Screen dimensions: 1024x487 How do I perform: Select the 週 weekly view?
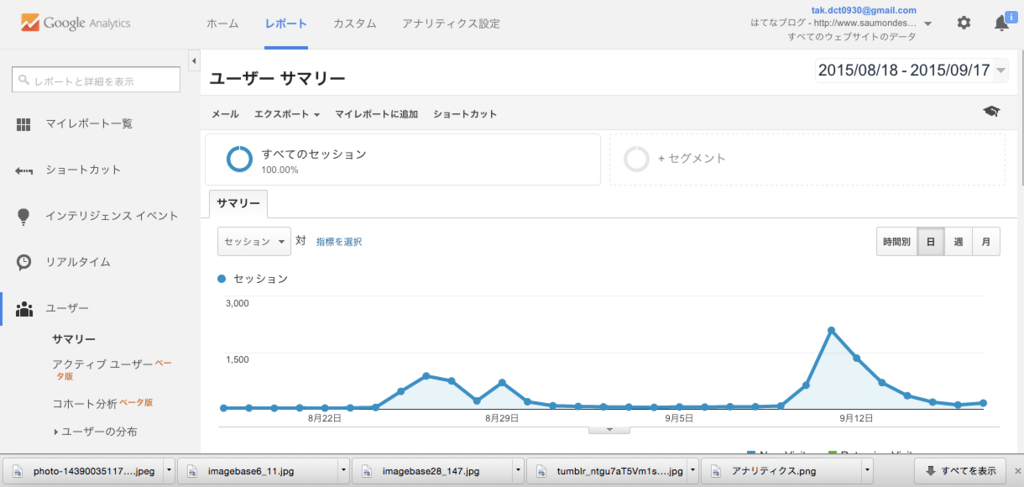(x=958, y=242)
